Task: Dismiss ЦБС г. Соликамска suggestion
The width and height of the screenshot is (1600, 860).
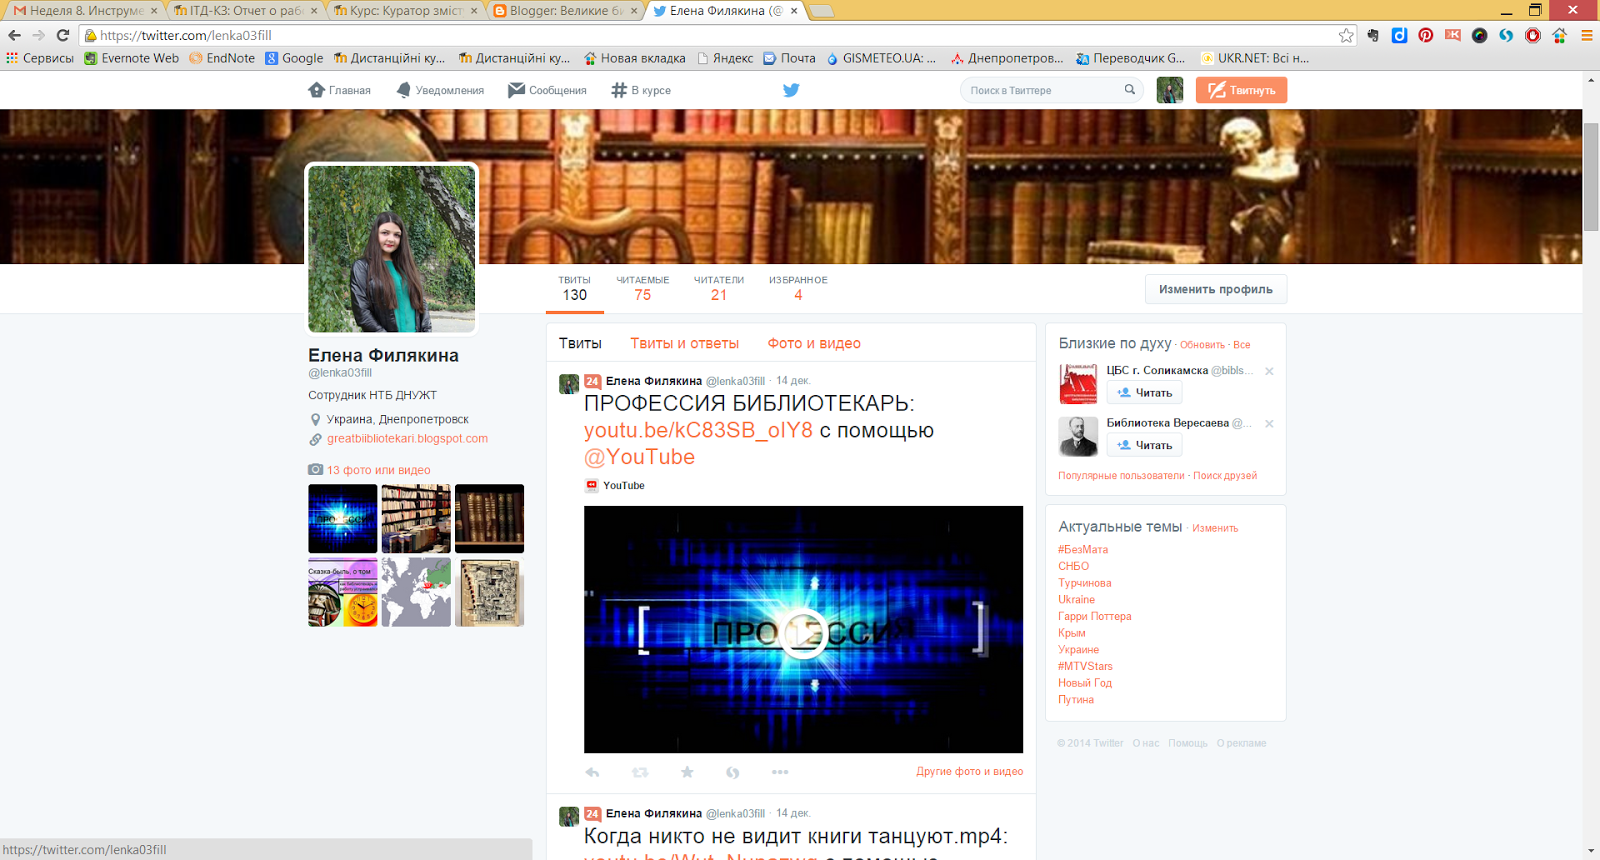Action: (x=1269, y=371)
